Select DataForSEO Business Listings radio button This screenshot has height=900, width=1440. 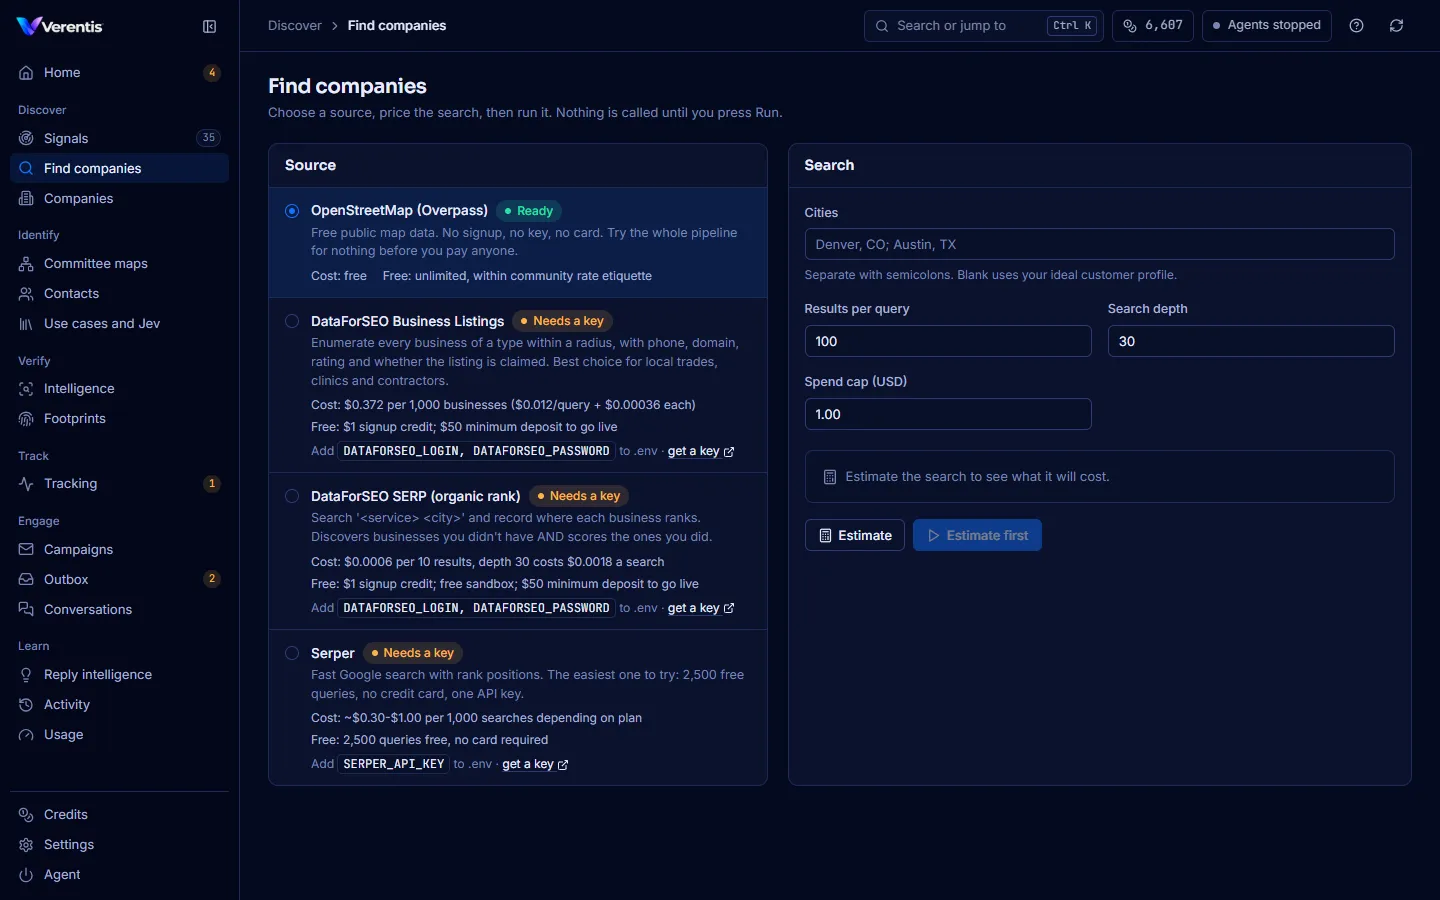(292, 321)
